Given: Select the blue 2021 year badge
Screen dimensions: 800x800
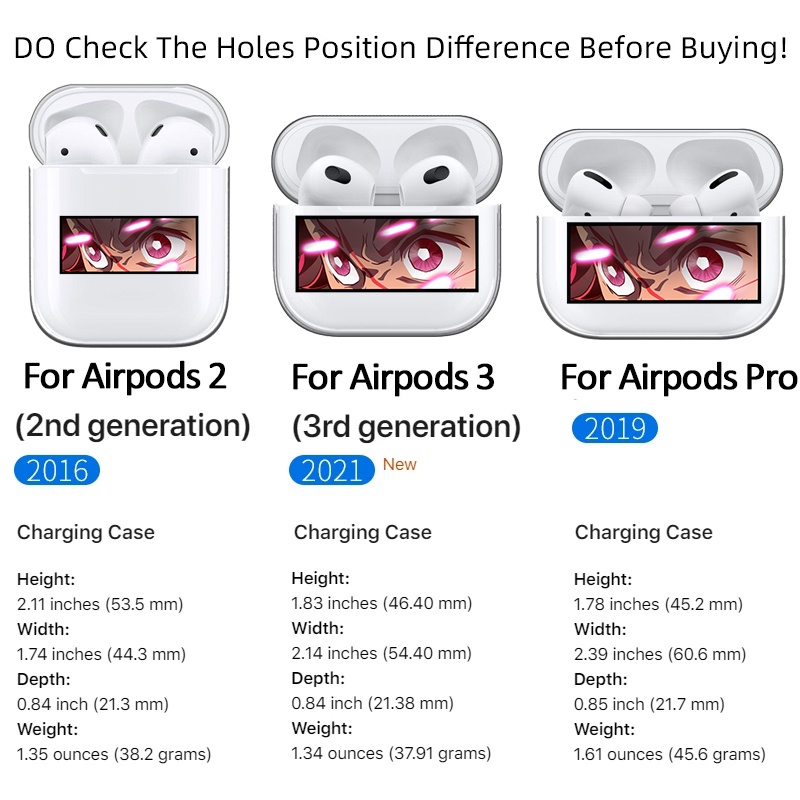Looking at the screenshot, I should tap(331, 470).
